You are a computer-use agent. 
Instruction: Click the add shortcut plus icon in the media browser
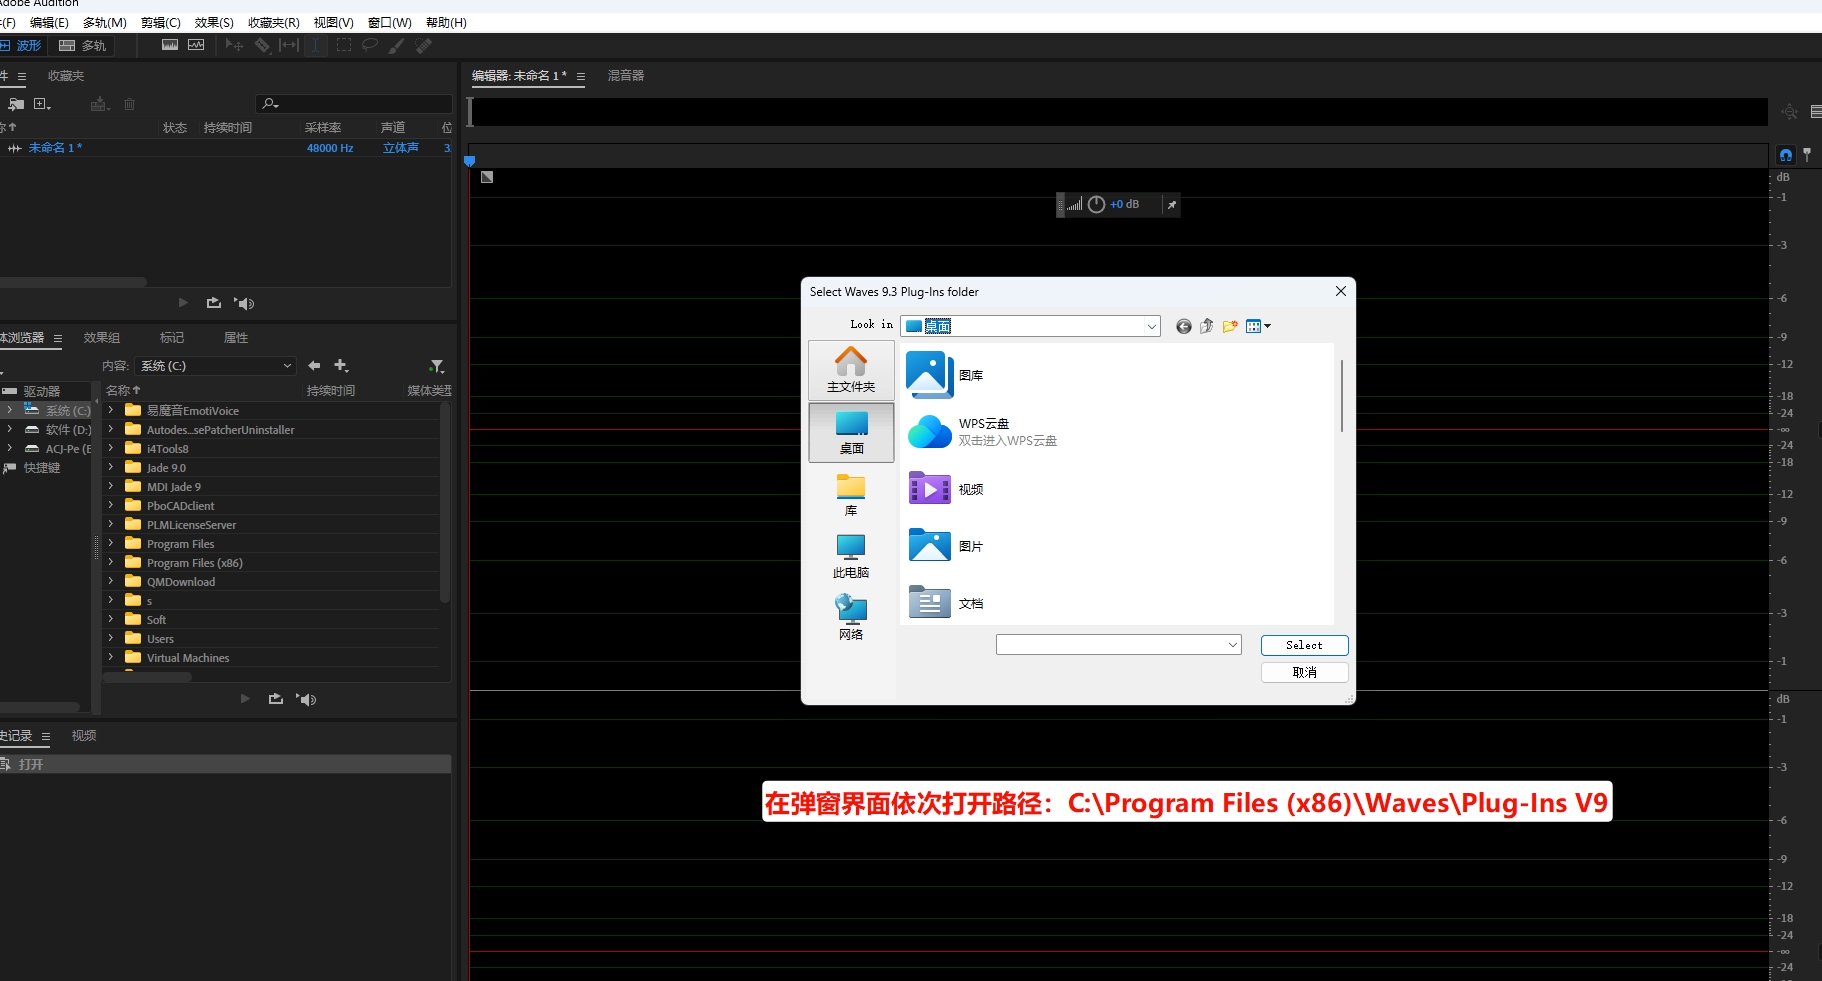[x=341, y=366]
